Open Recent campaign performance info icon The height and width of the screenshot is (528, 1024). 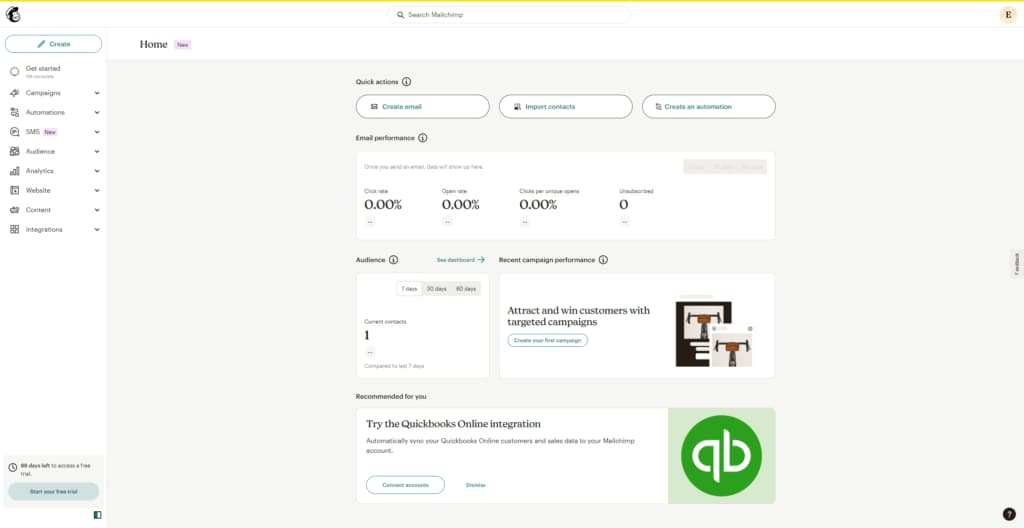point(603,260)
